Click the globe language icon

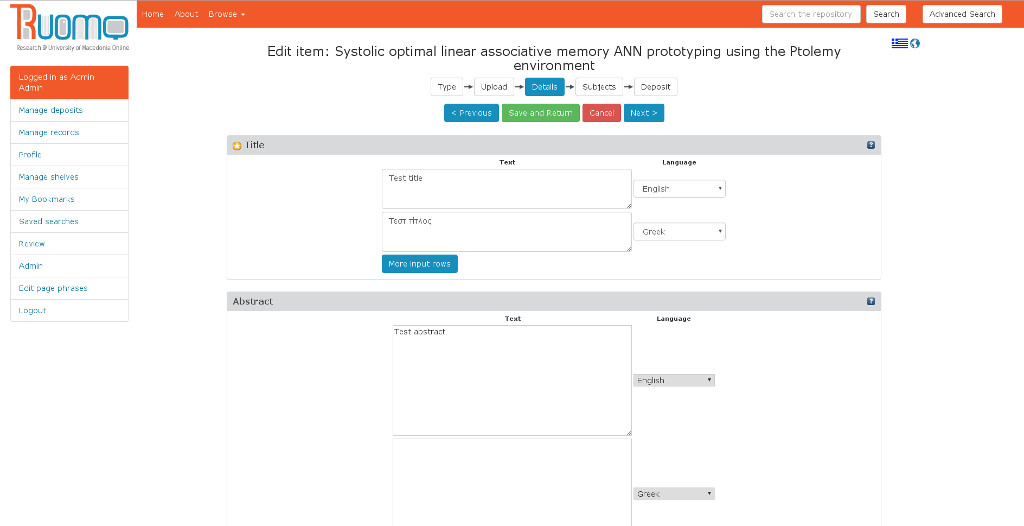pyautogui.click(x=915, y=43)
